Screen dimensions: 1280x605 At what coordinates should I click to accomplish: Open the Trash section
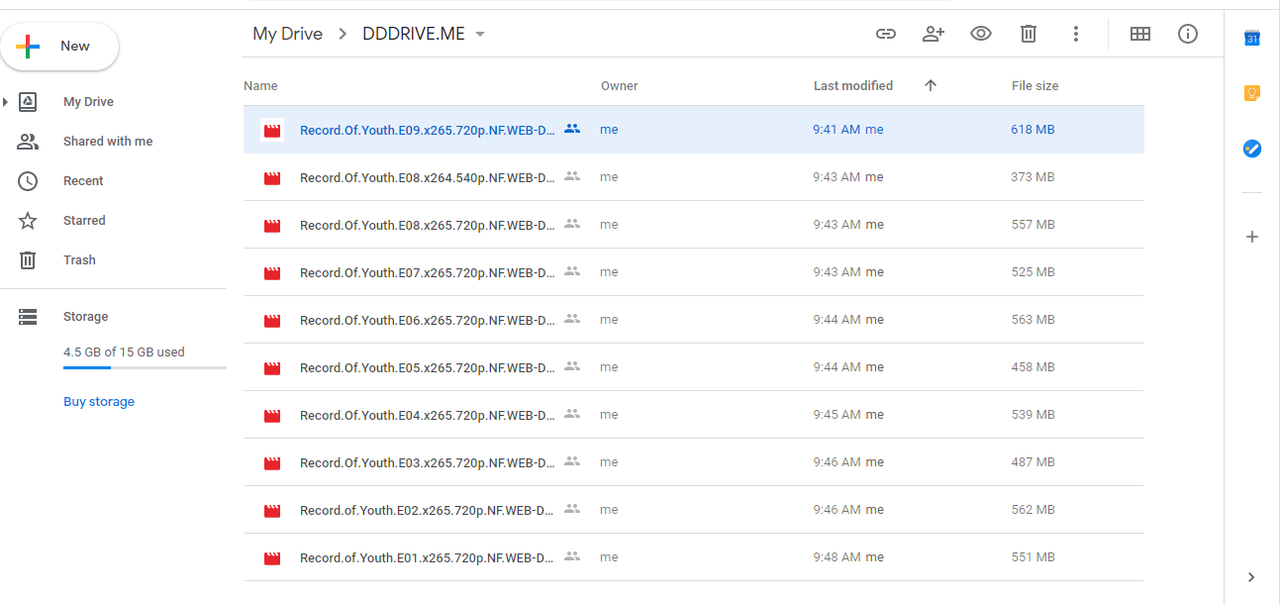79,260
